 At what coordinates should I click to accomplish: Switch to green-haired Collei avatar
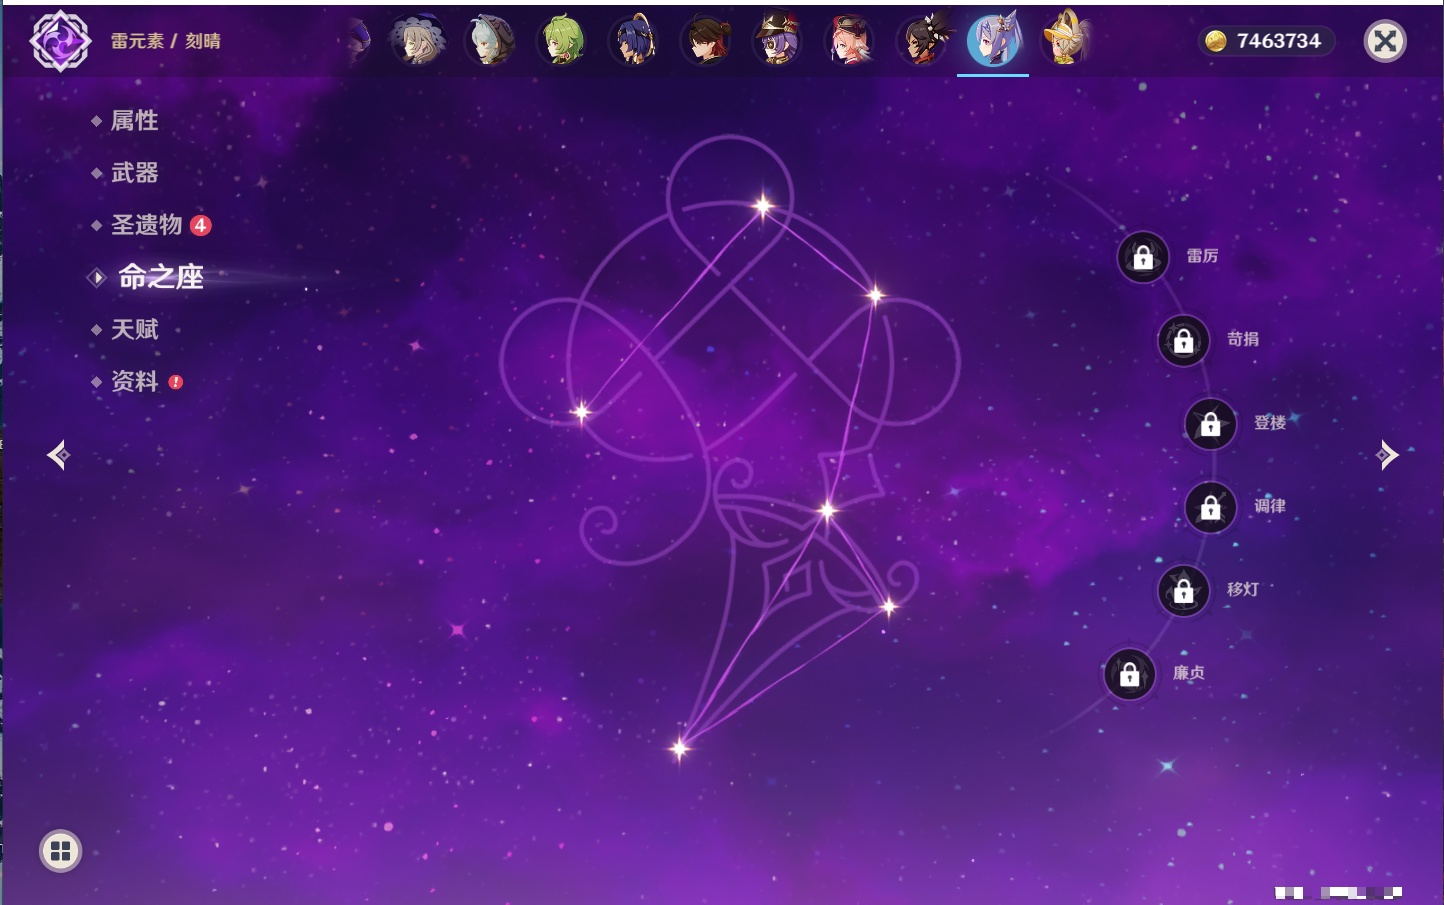562,41
